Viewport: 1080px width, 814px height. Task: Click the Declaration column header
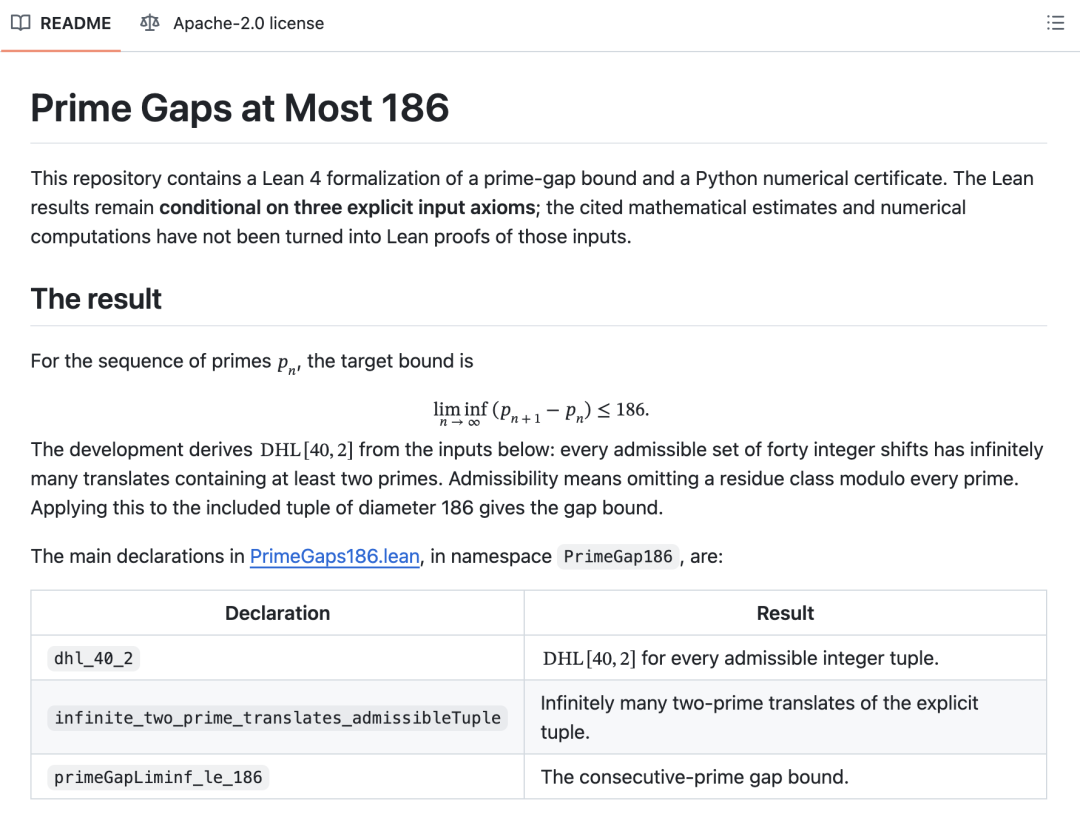click(278, 613)
